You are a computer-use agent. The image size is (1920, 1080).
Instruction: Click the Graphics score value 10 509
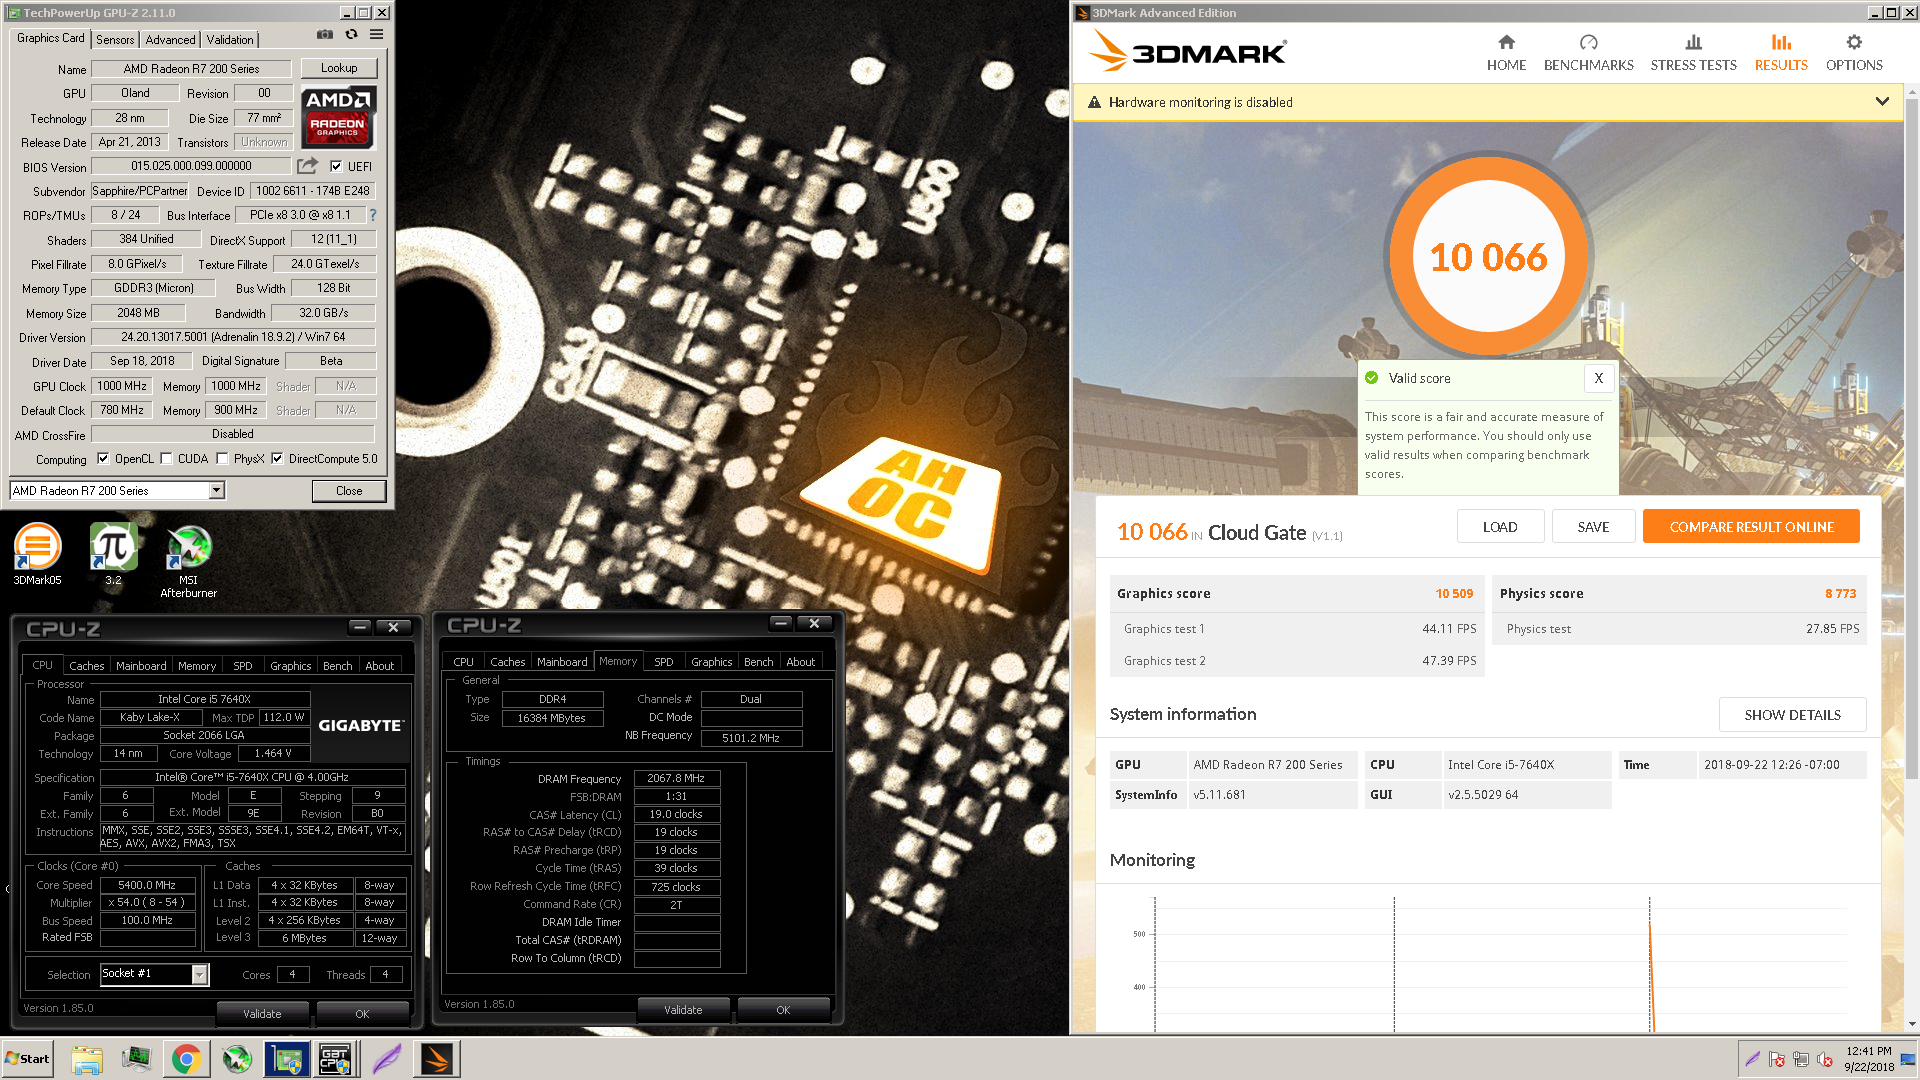1454,594
